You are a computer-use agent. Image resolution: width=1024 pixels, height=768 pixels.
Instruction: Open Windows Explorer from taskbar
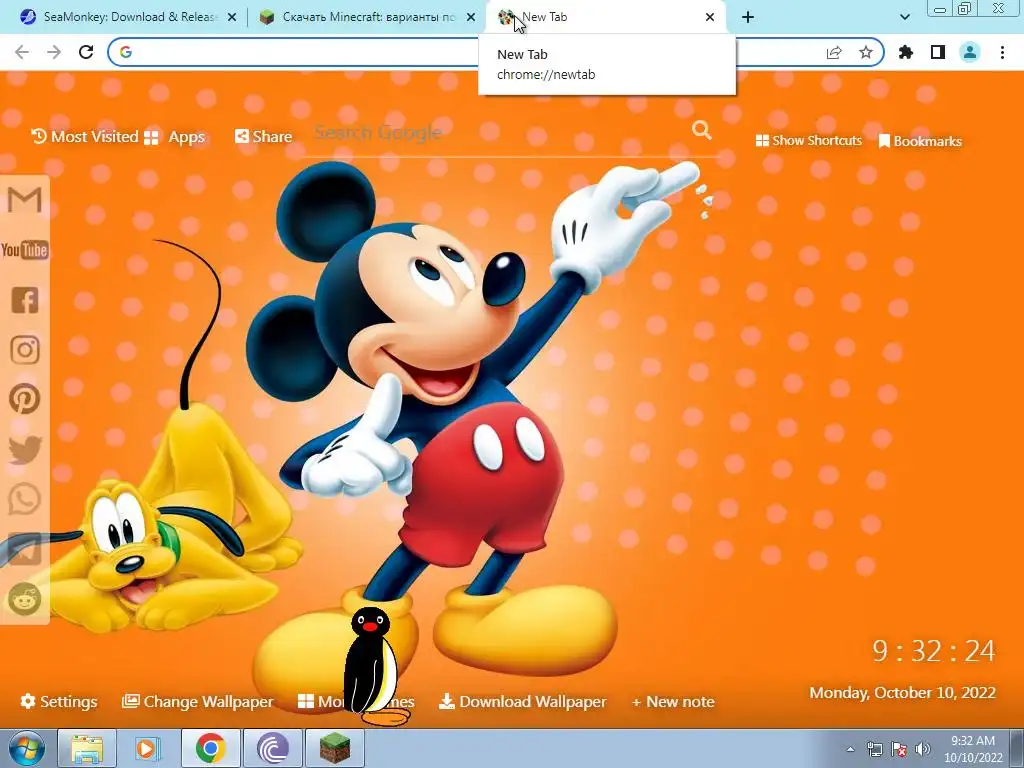[87, 748]
